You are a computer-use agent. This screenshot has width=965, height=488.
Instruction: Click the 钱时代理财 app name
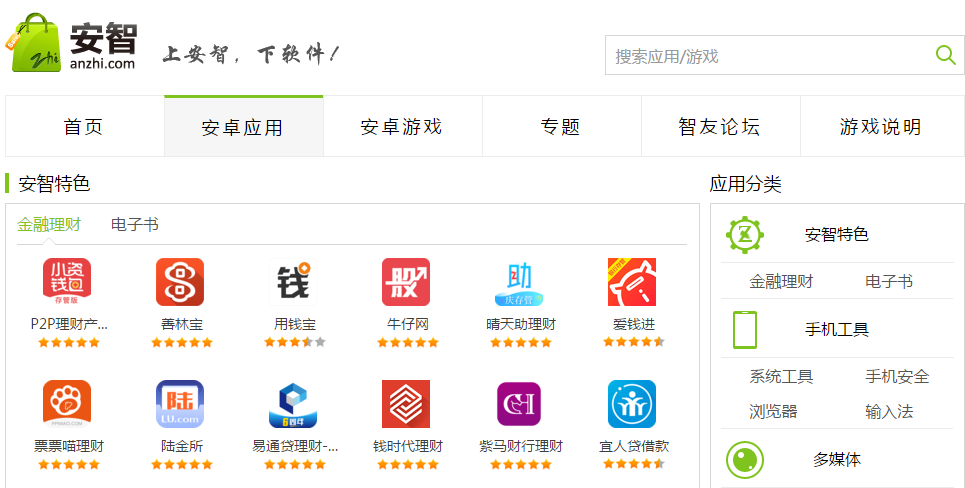point(407,446)
